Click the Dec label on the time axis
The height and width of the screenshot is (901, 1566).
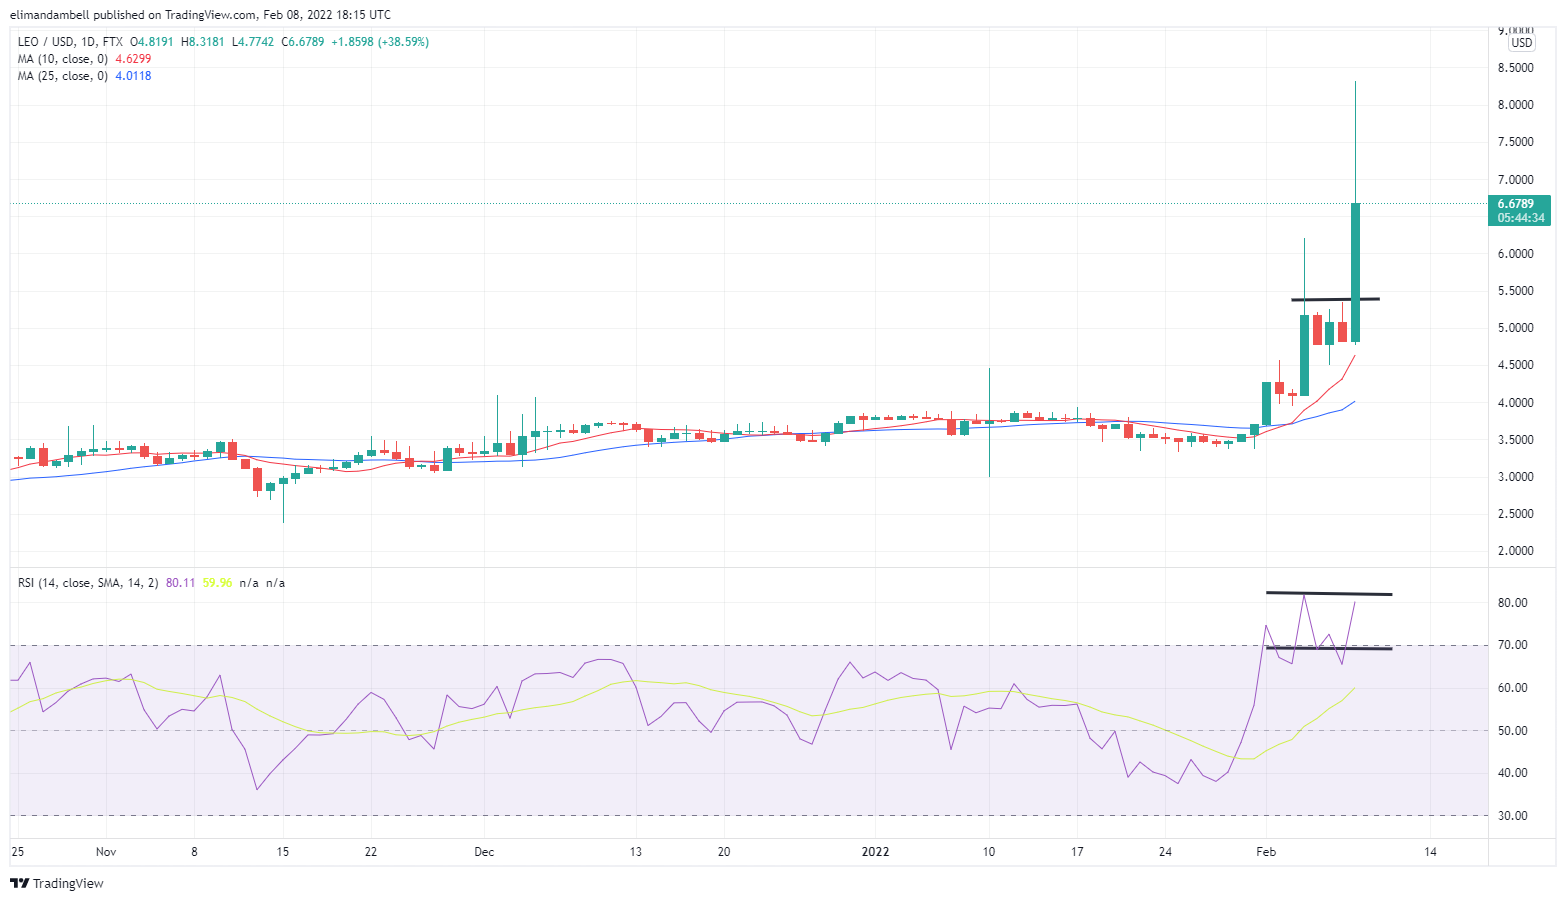coord(484,852)
